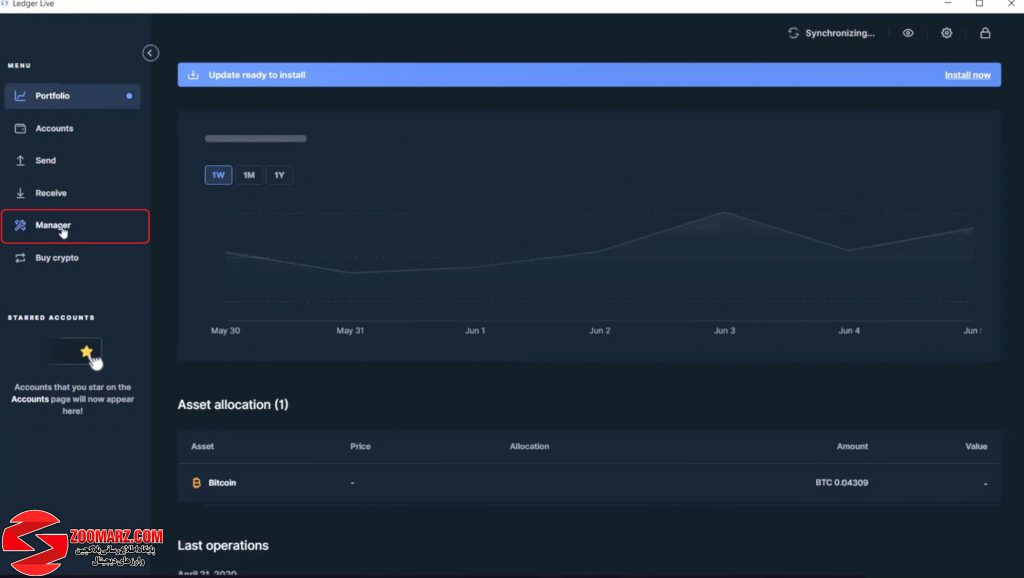Click the Portfolio chart icon
1024x578 pixels.
[x=20, y=96]
